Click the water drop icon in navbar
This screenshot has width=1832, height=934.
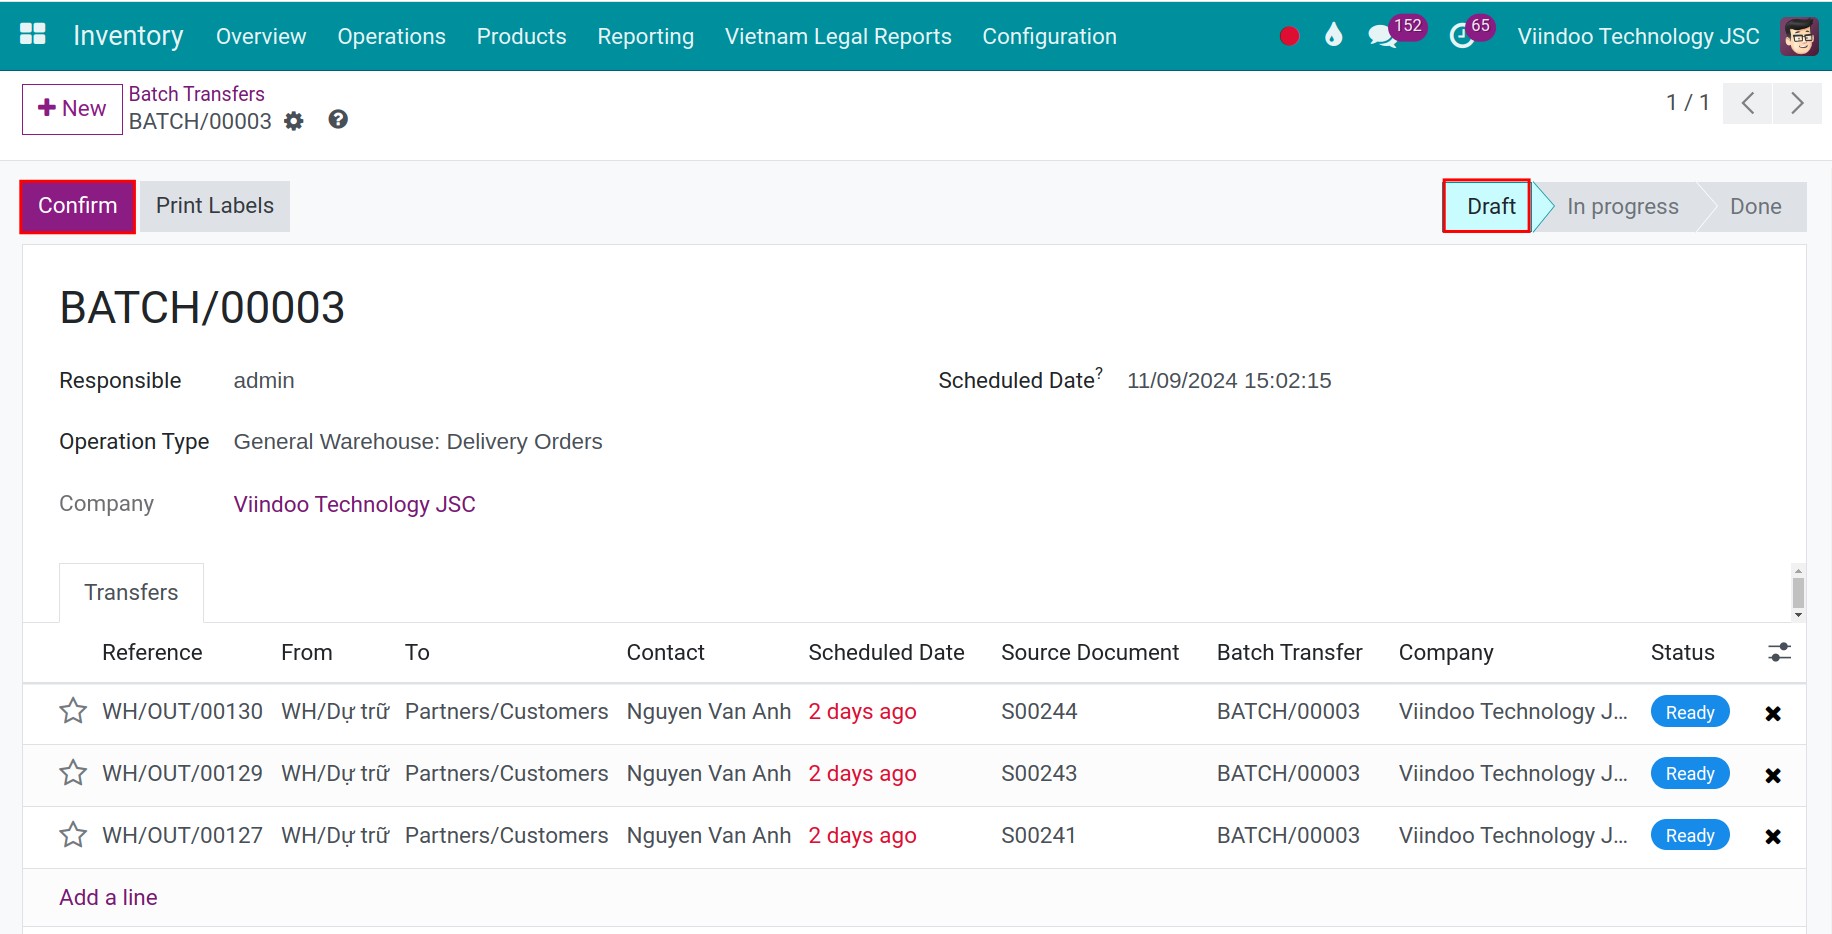click(1333, 35)
